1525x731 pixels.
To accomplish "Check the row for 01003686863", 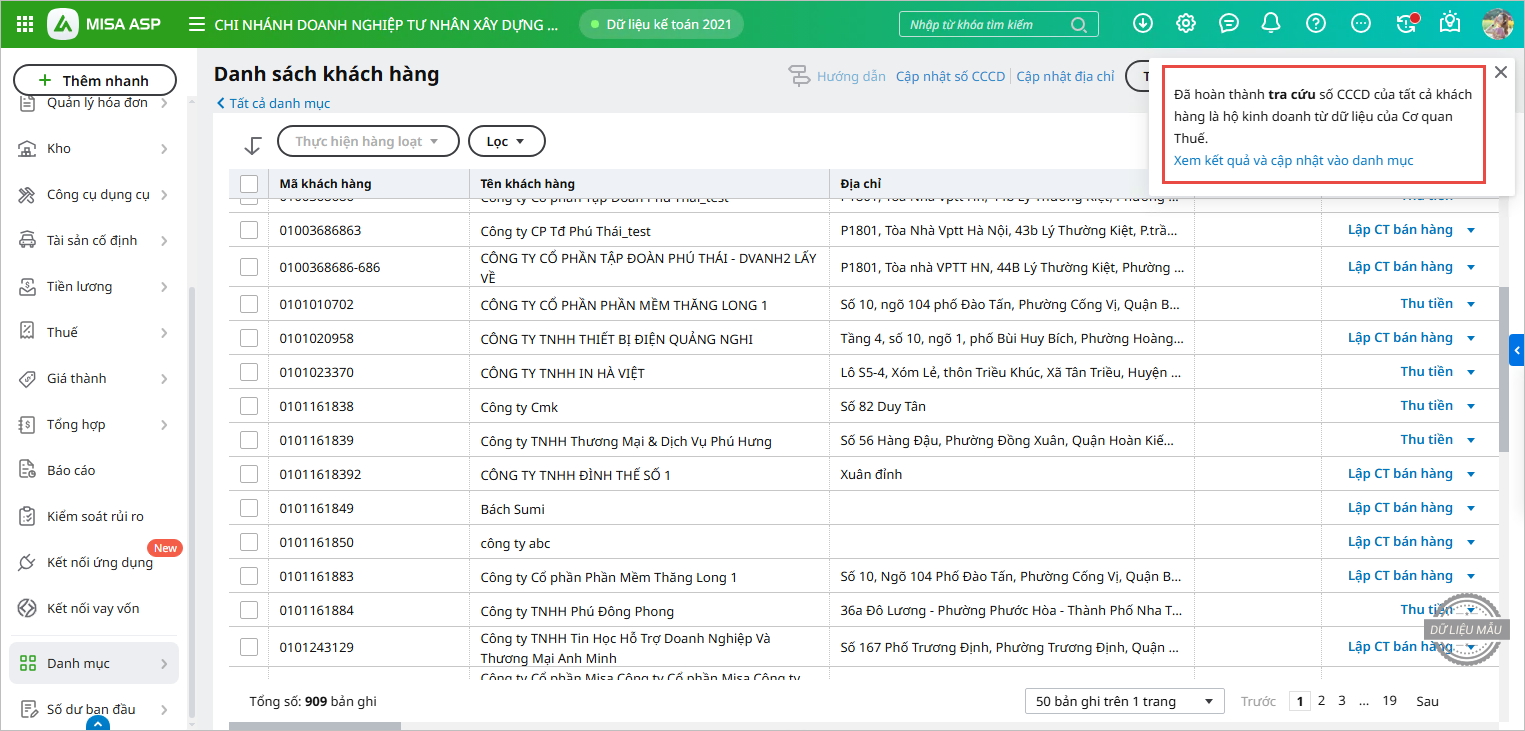I will (249, 230).
